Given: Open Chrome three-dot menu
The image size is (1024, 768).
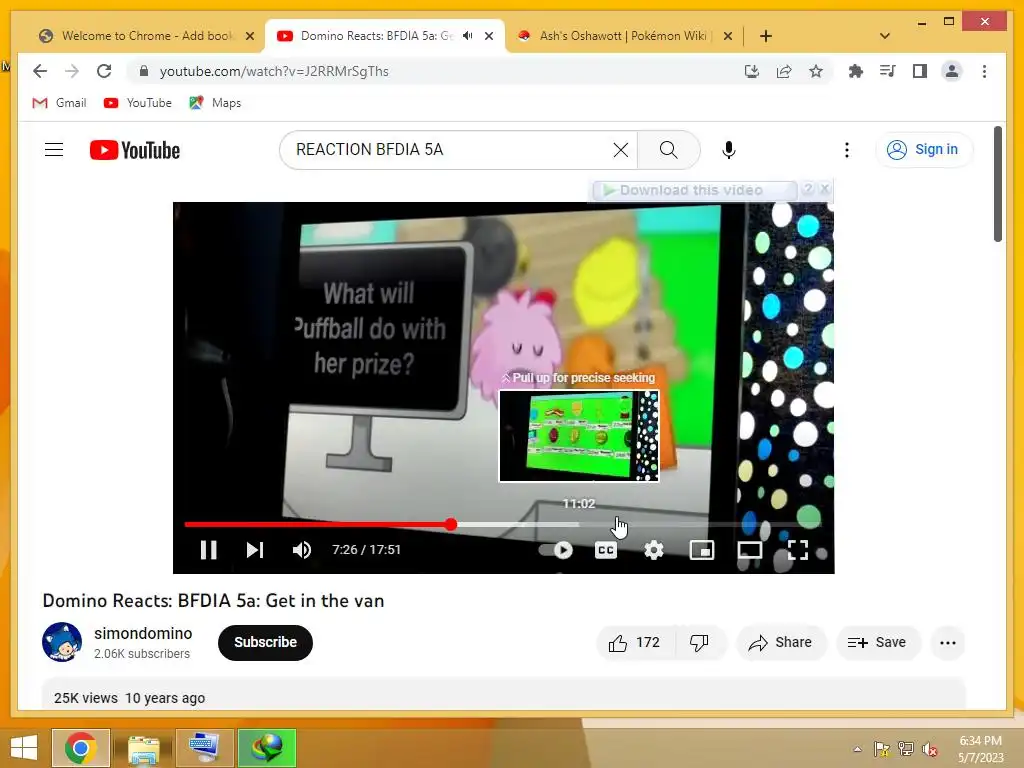Looking at the screenshot, I should [984, 71].
